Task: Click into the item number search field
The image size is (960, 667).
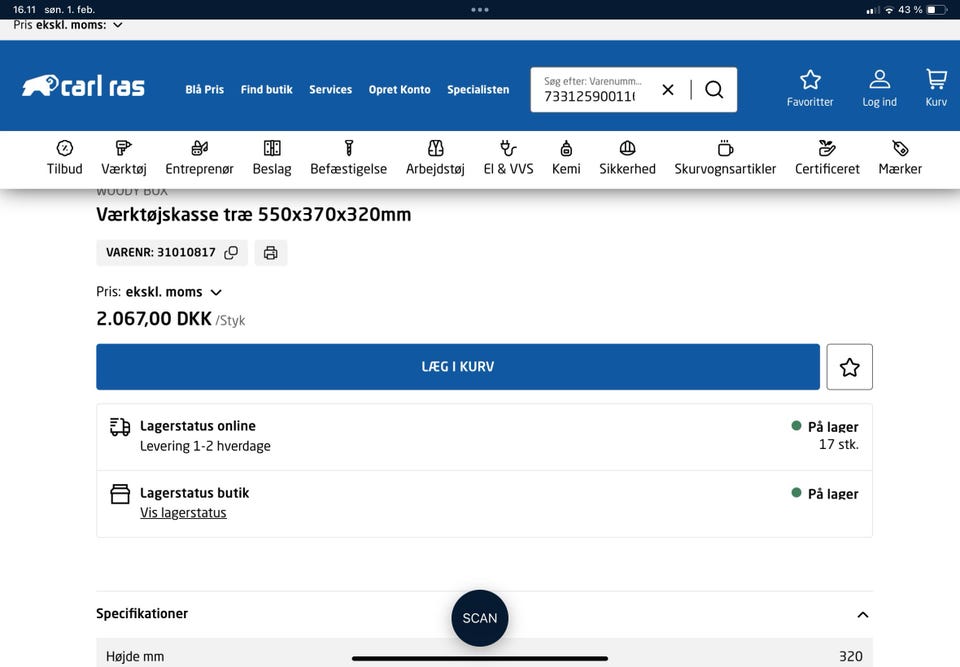Action: point(592,96)
